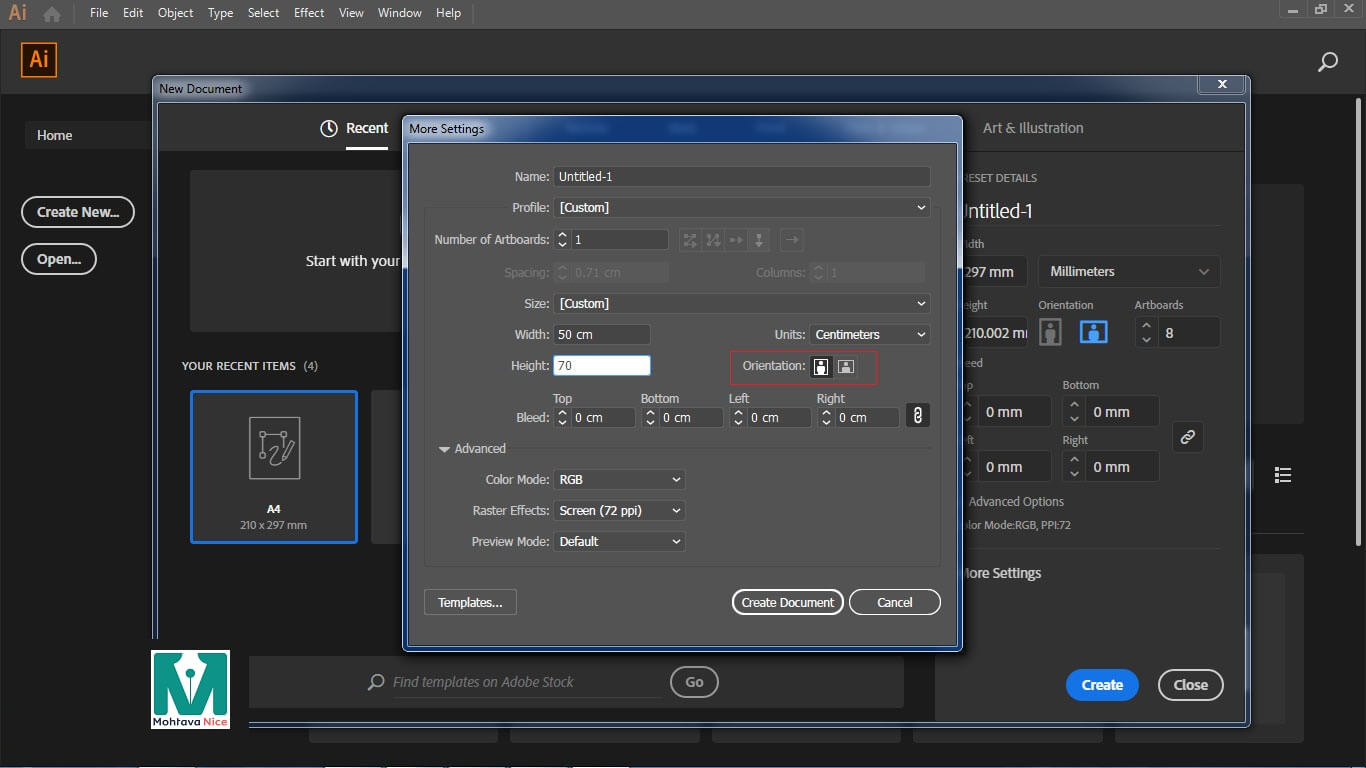Open the Color Mode dropdown
Image resolution: width=1366 pixels, height=768 pixels.
[x=619, y=480]
